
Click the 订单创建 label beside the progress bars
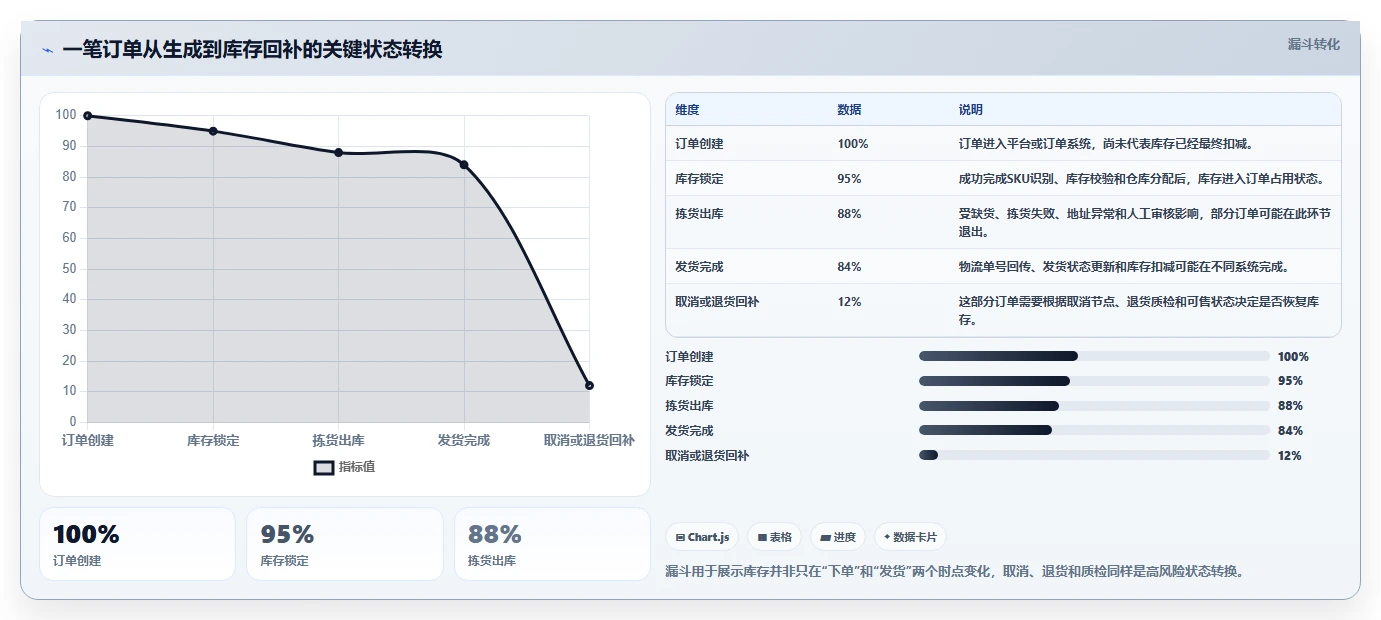[689, 356]
